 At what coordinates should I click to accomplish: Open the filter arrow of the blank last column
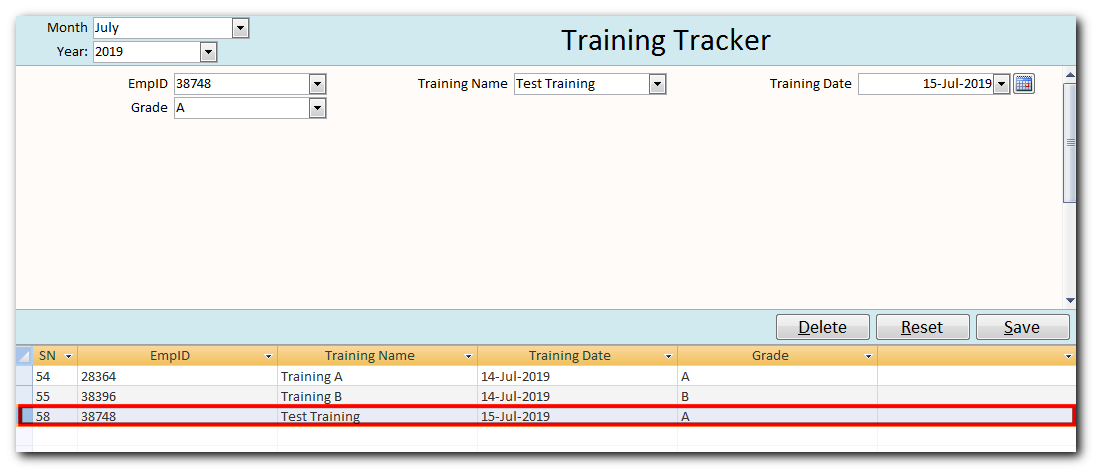tap(1069, 356)
